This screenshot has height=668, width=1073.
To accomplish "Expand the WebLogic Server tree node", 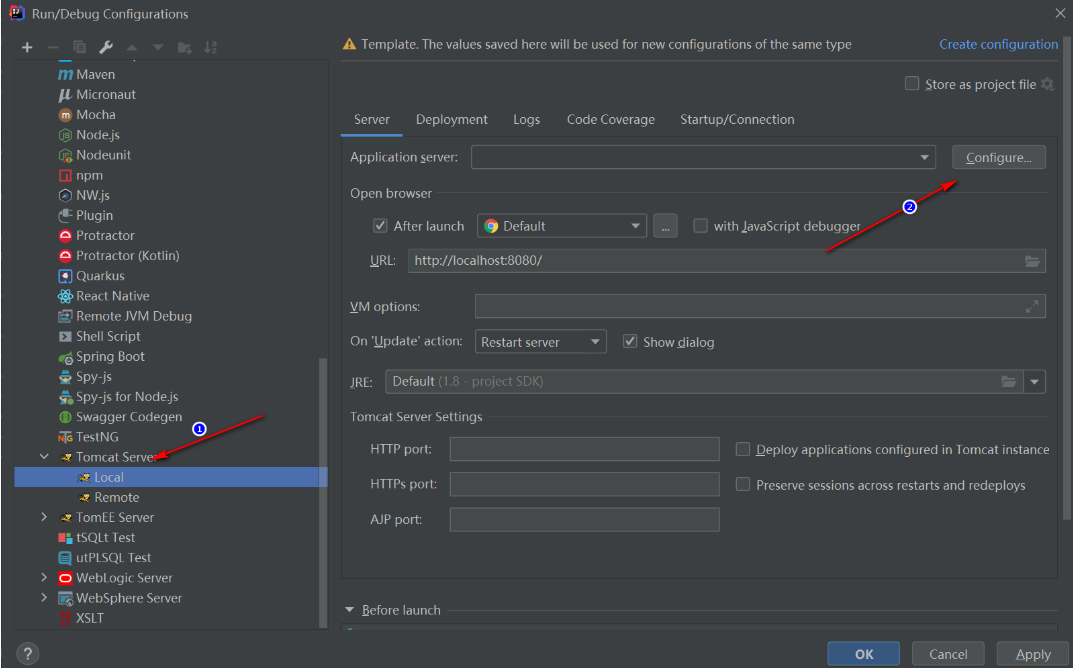I will 44,577.
